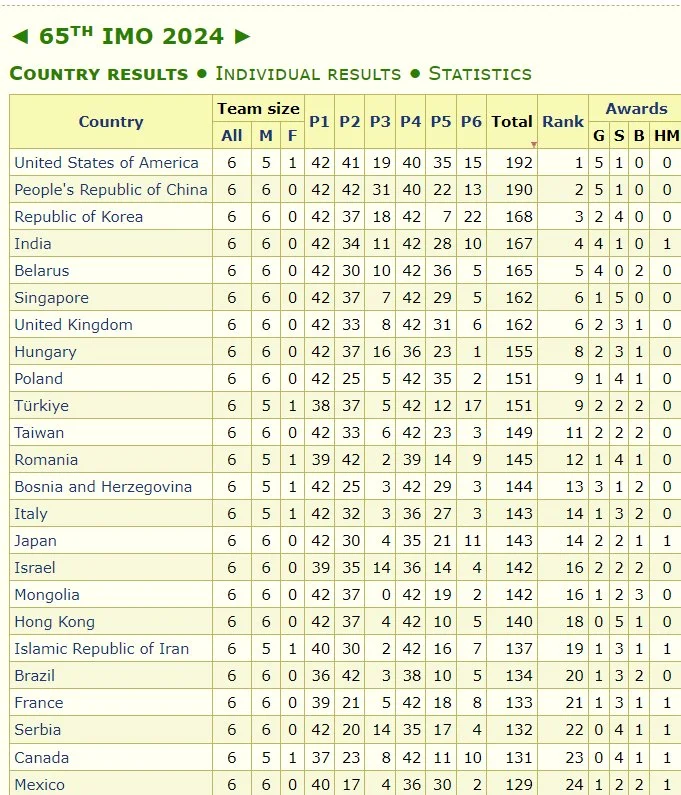Image resolution: width=681 pixels, height=795 pixels.
Task: Sort by P1 column header
Action: click(319, 122)
